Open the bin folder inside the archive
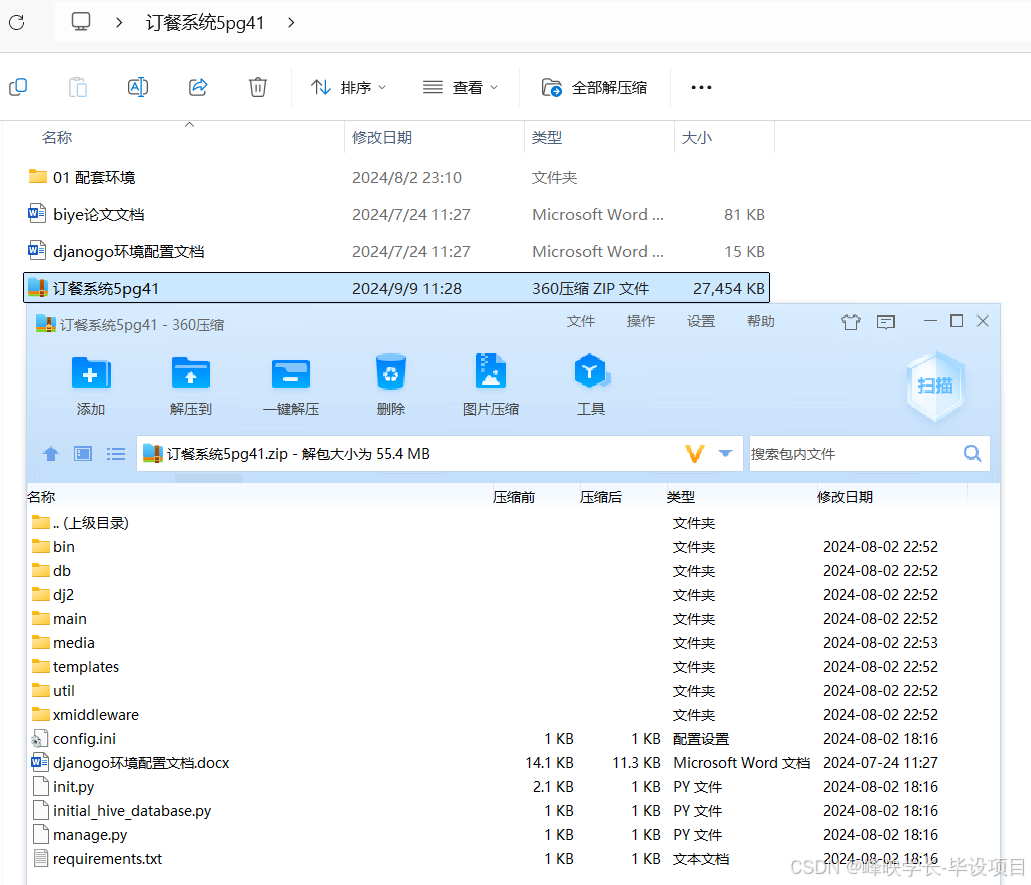Viewport: 1031px width, 885px height. [x=61, y=546]
